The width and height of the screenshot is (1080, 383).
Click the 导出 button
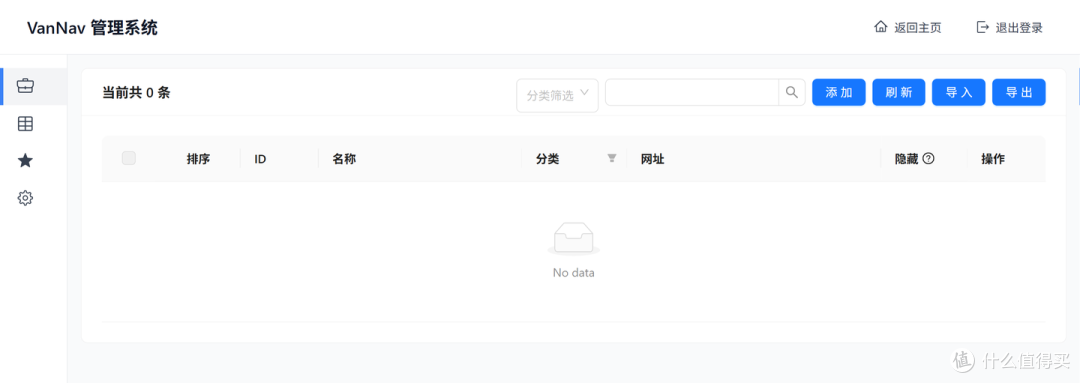pos(1019,92)
